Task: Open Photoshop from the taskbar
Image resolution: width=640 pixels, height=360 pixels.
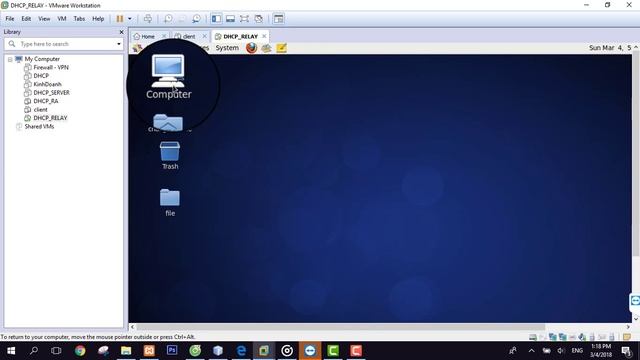Action: point(172,351)
